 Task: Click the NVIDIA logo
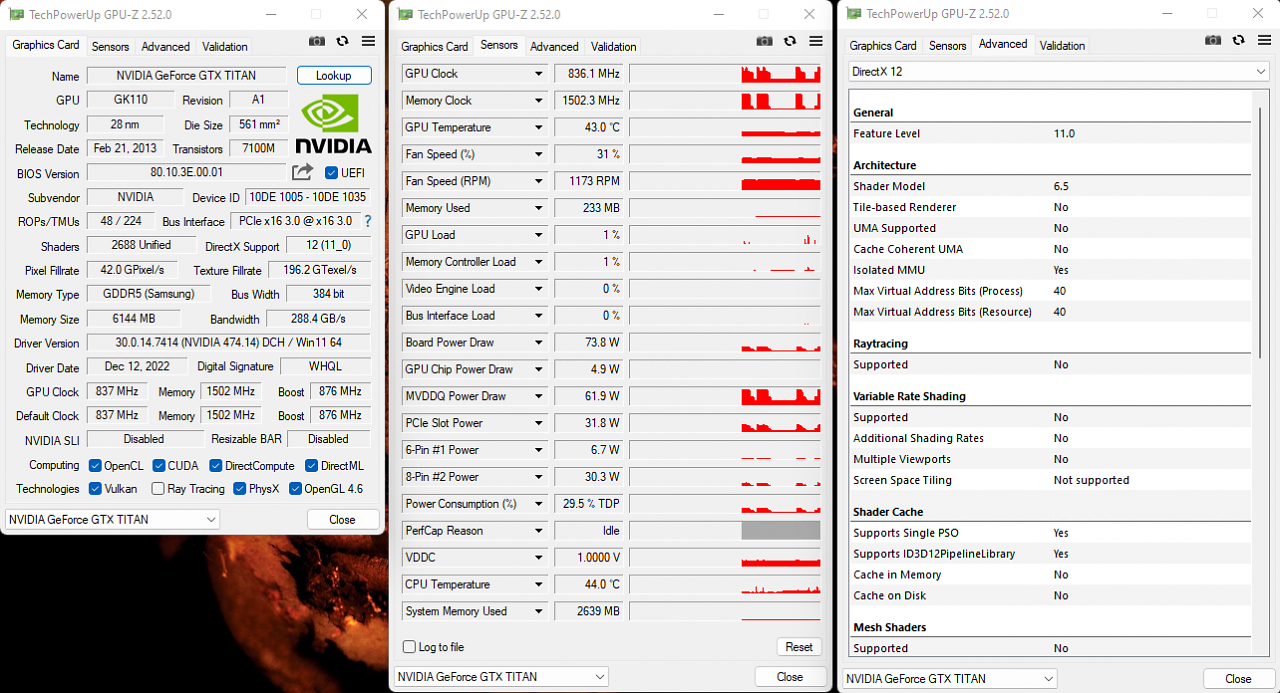[334, 124]
